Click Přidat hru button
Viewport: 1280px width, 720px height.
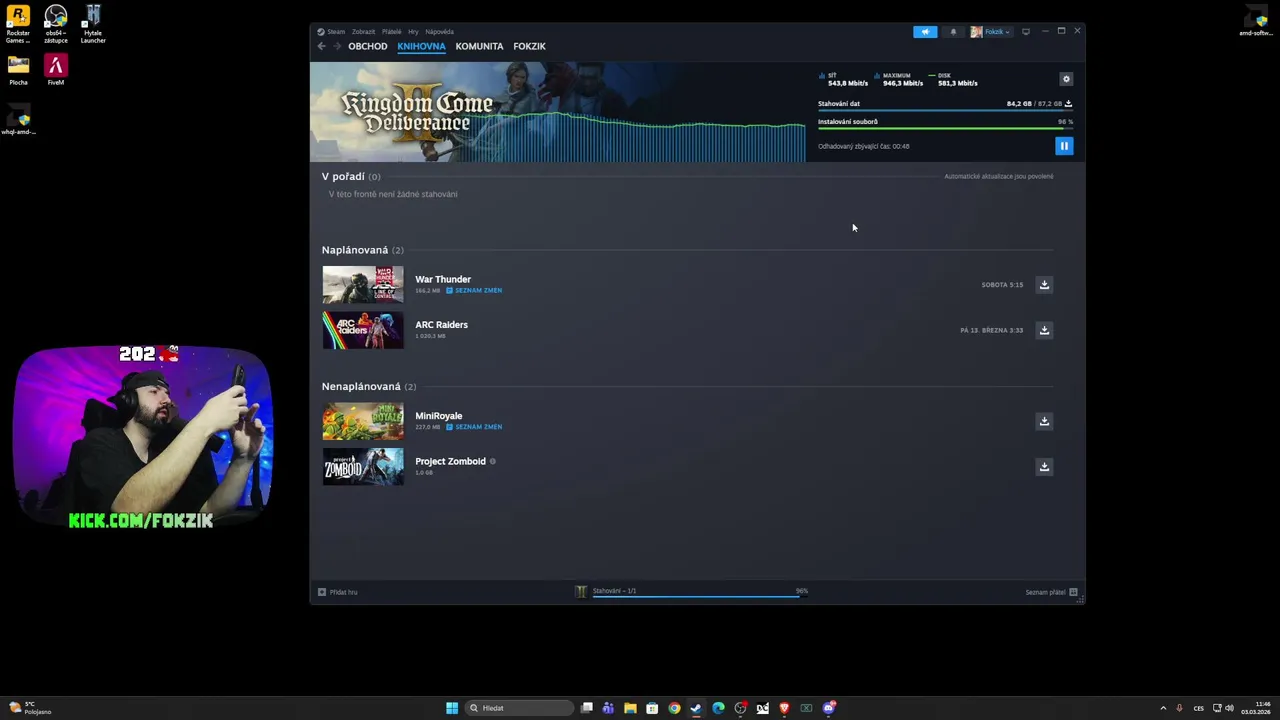pos(338,592)
